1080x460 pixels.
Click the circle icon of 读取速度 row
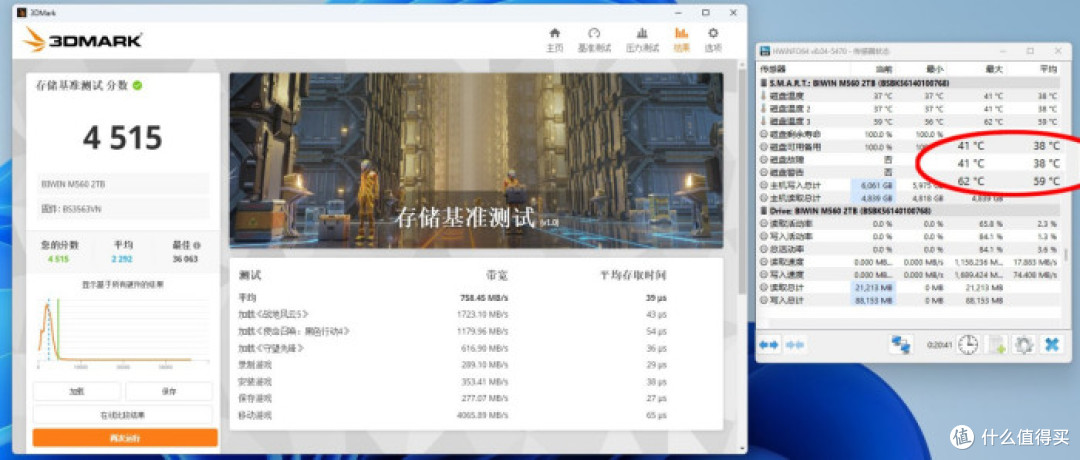(x=763, y=262)
